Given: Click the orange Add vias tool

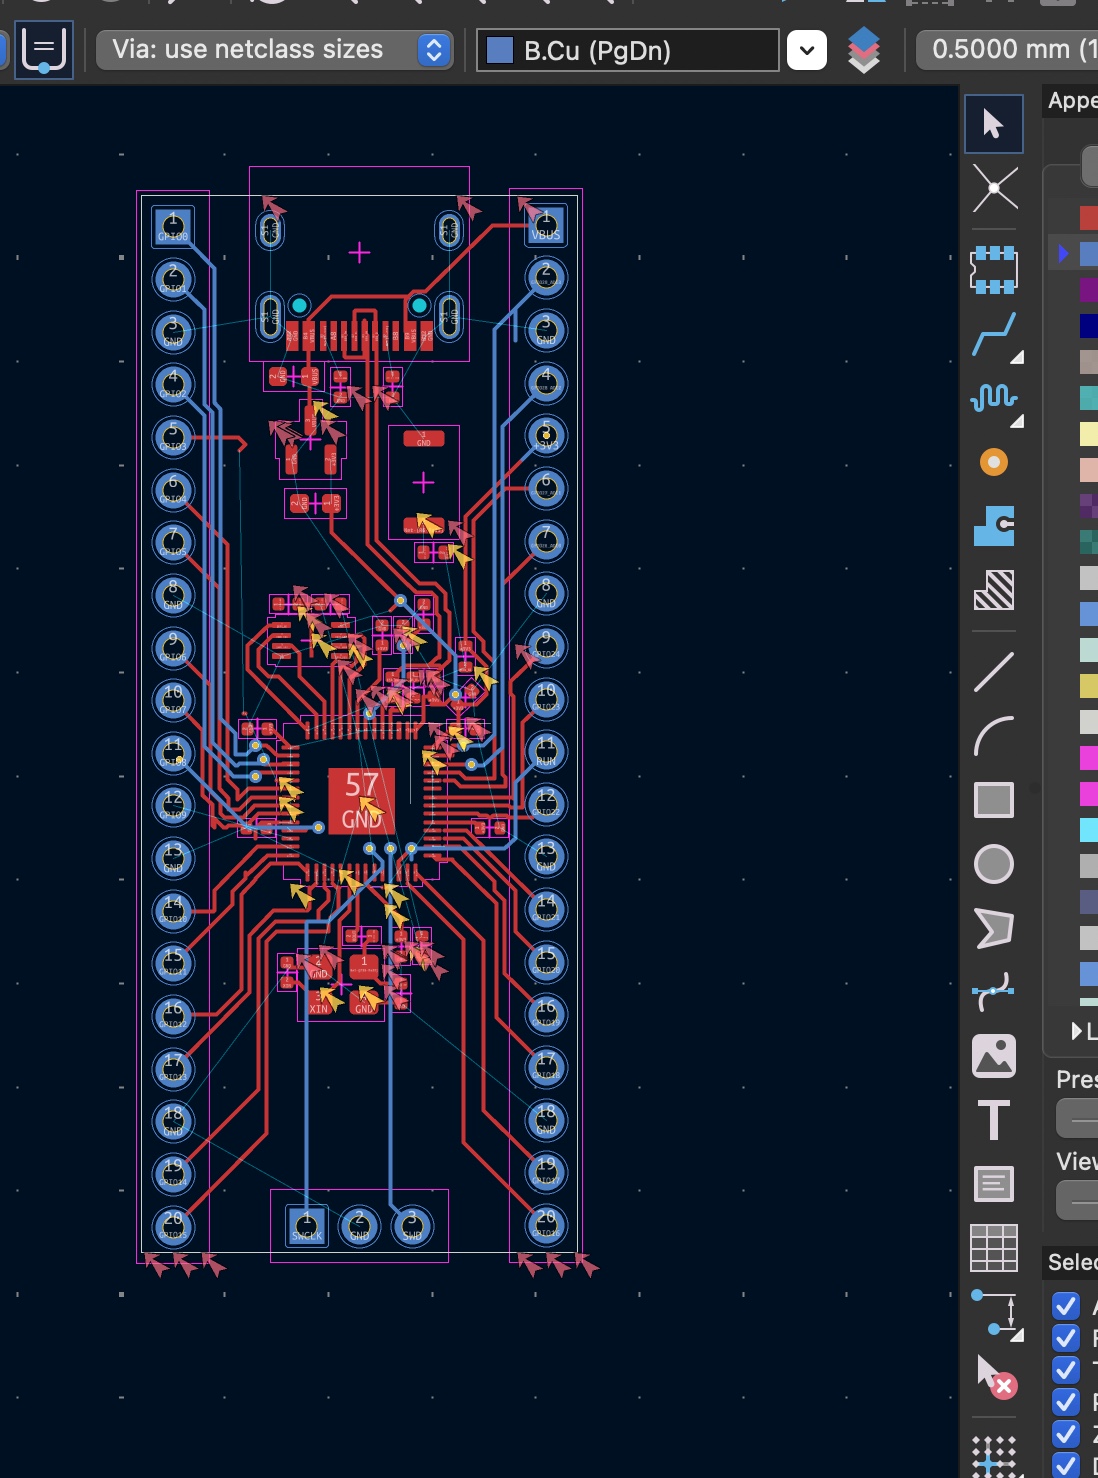Looking at the screenshot, I should (993, 462).
